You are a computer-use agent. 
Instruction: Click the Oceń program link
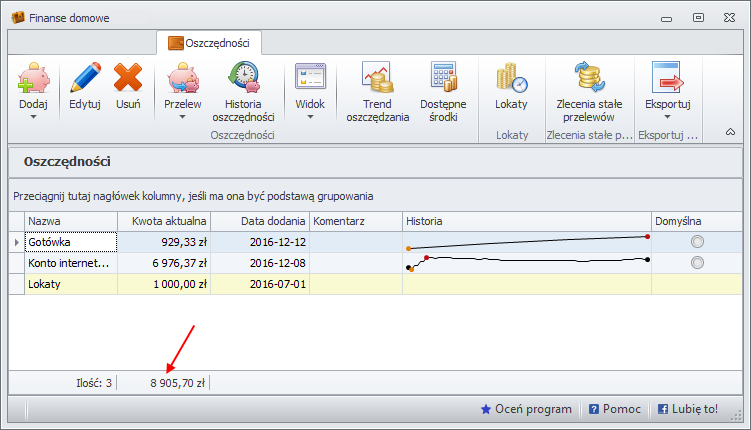point(526,409)
